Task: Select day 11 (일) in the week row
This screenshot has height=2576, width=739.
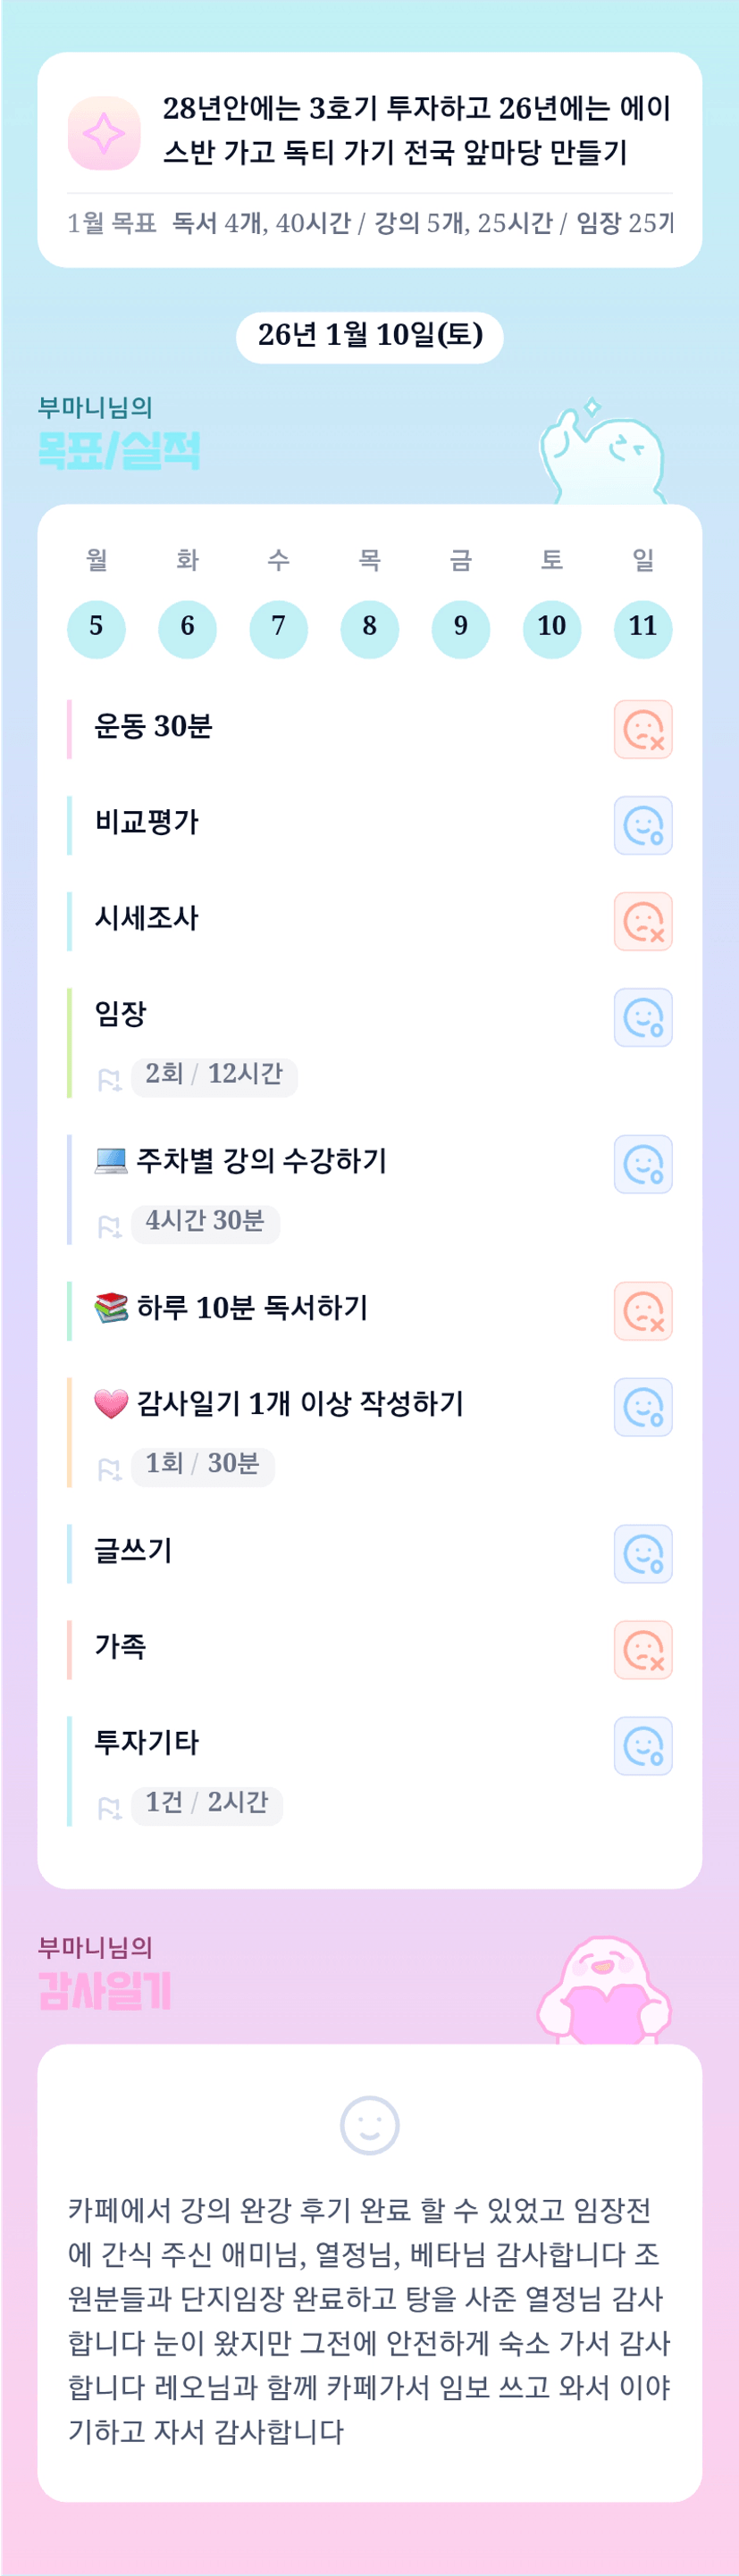Action: coord(642,629)
